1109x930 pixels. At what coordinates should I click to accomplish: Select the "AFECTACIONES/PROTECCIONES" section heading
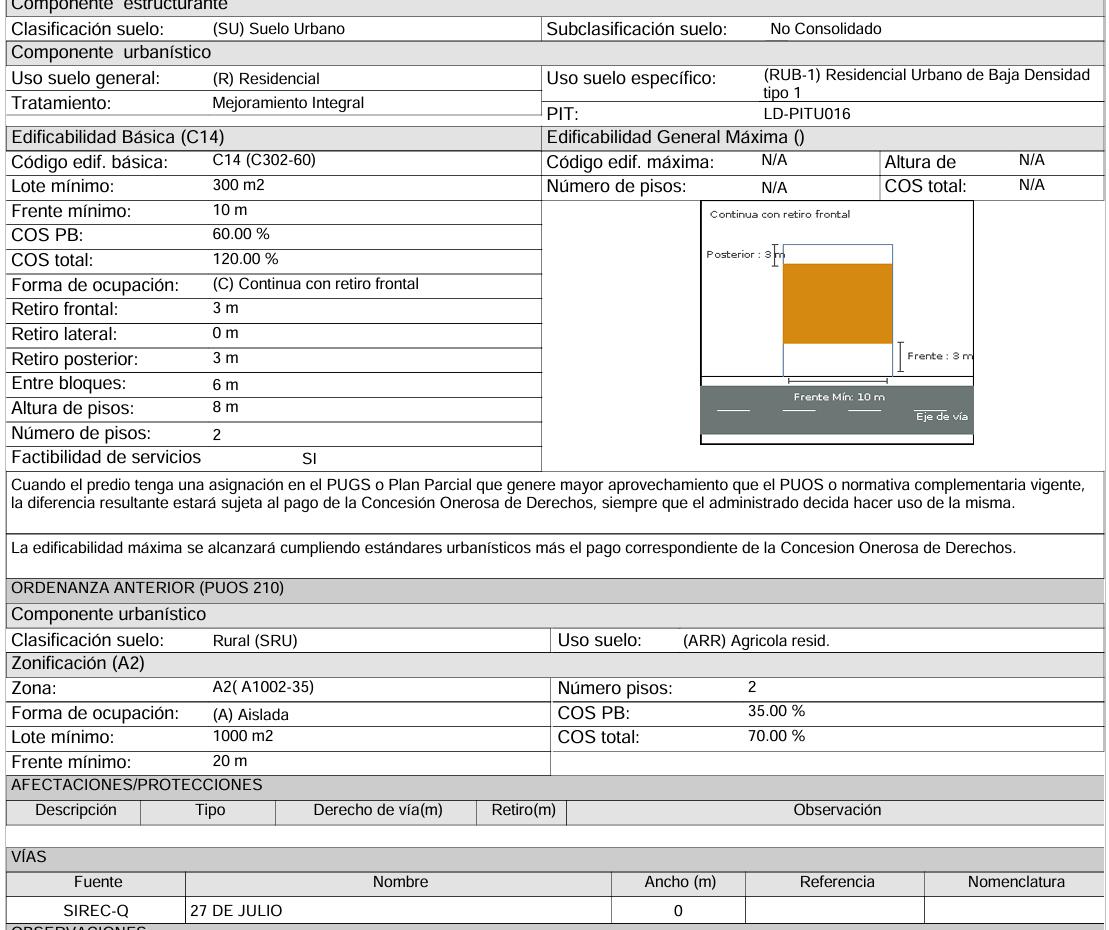coord(137,785)
